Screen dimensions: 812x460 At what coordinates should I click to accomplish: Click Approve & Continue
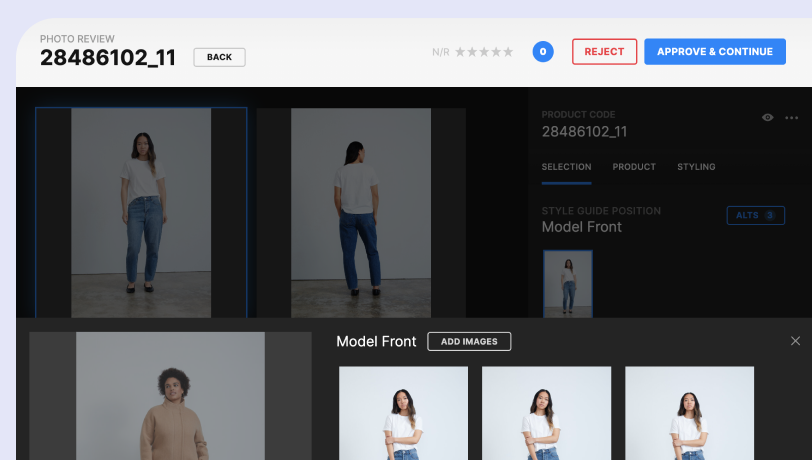click(715, 51)
